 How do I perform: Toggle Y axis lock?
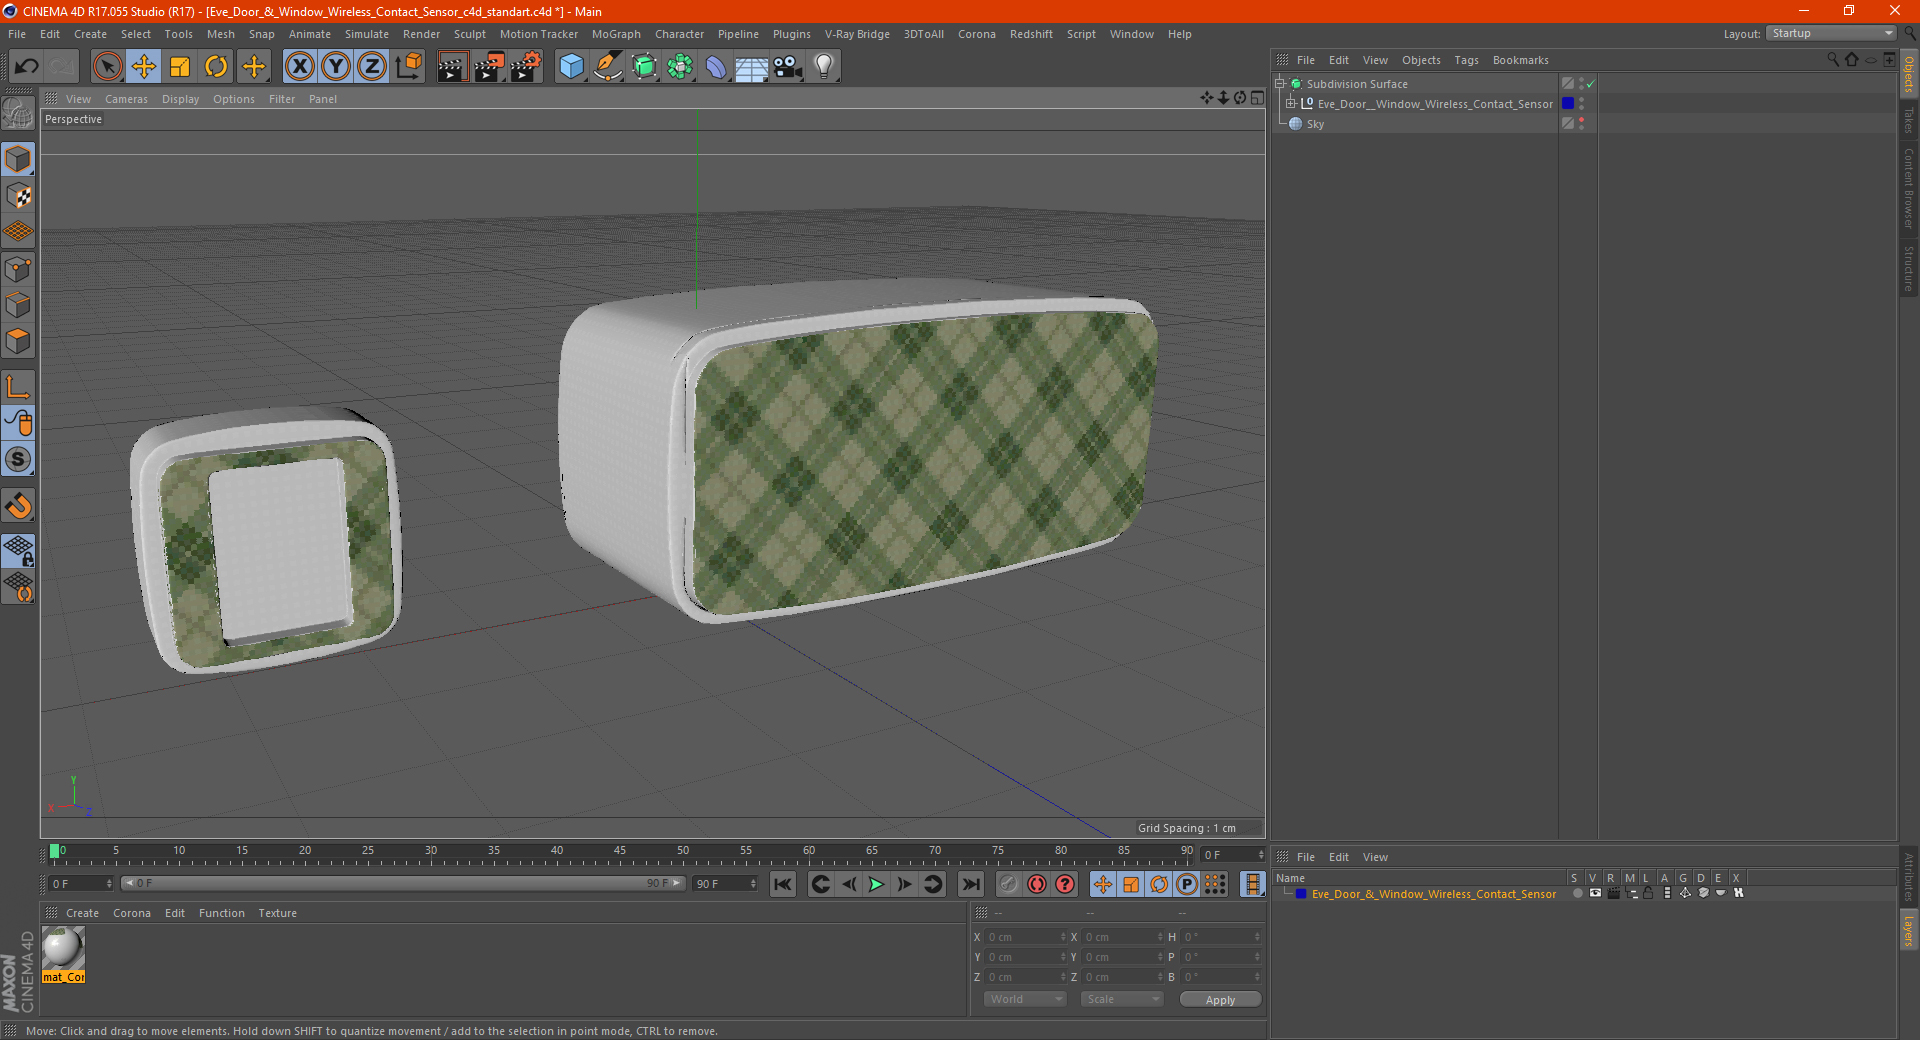click(x=336, y=67)
